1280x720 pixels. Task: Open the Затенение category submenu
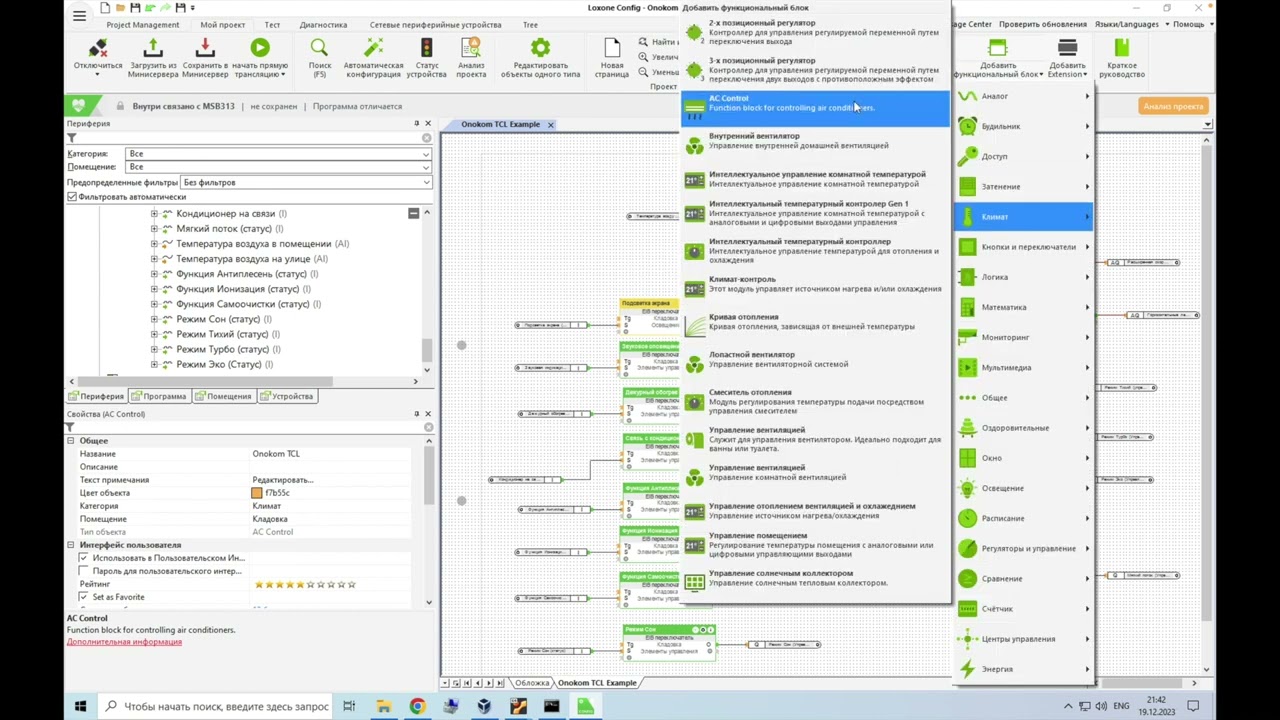(x=1024, y=186)
